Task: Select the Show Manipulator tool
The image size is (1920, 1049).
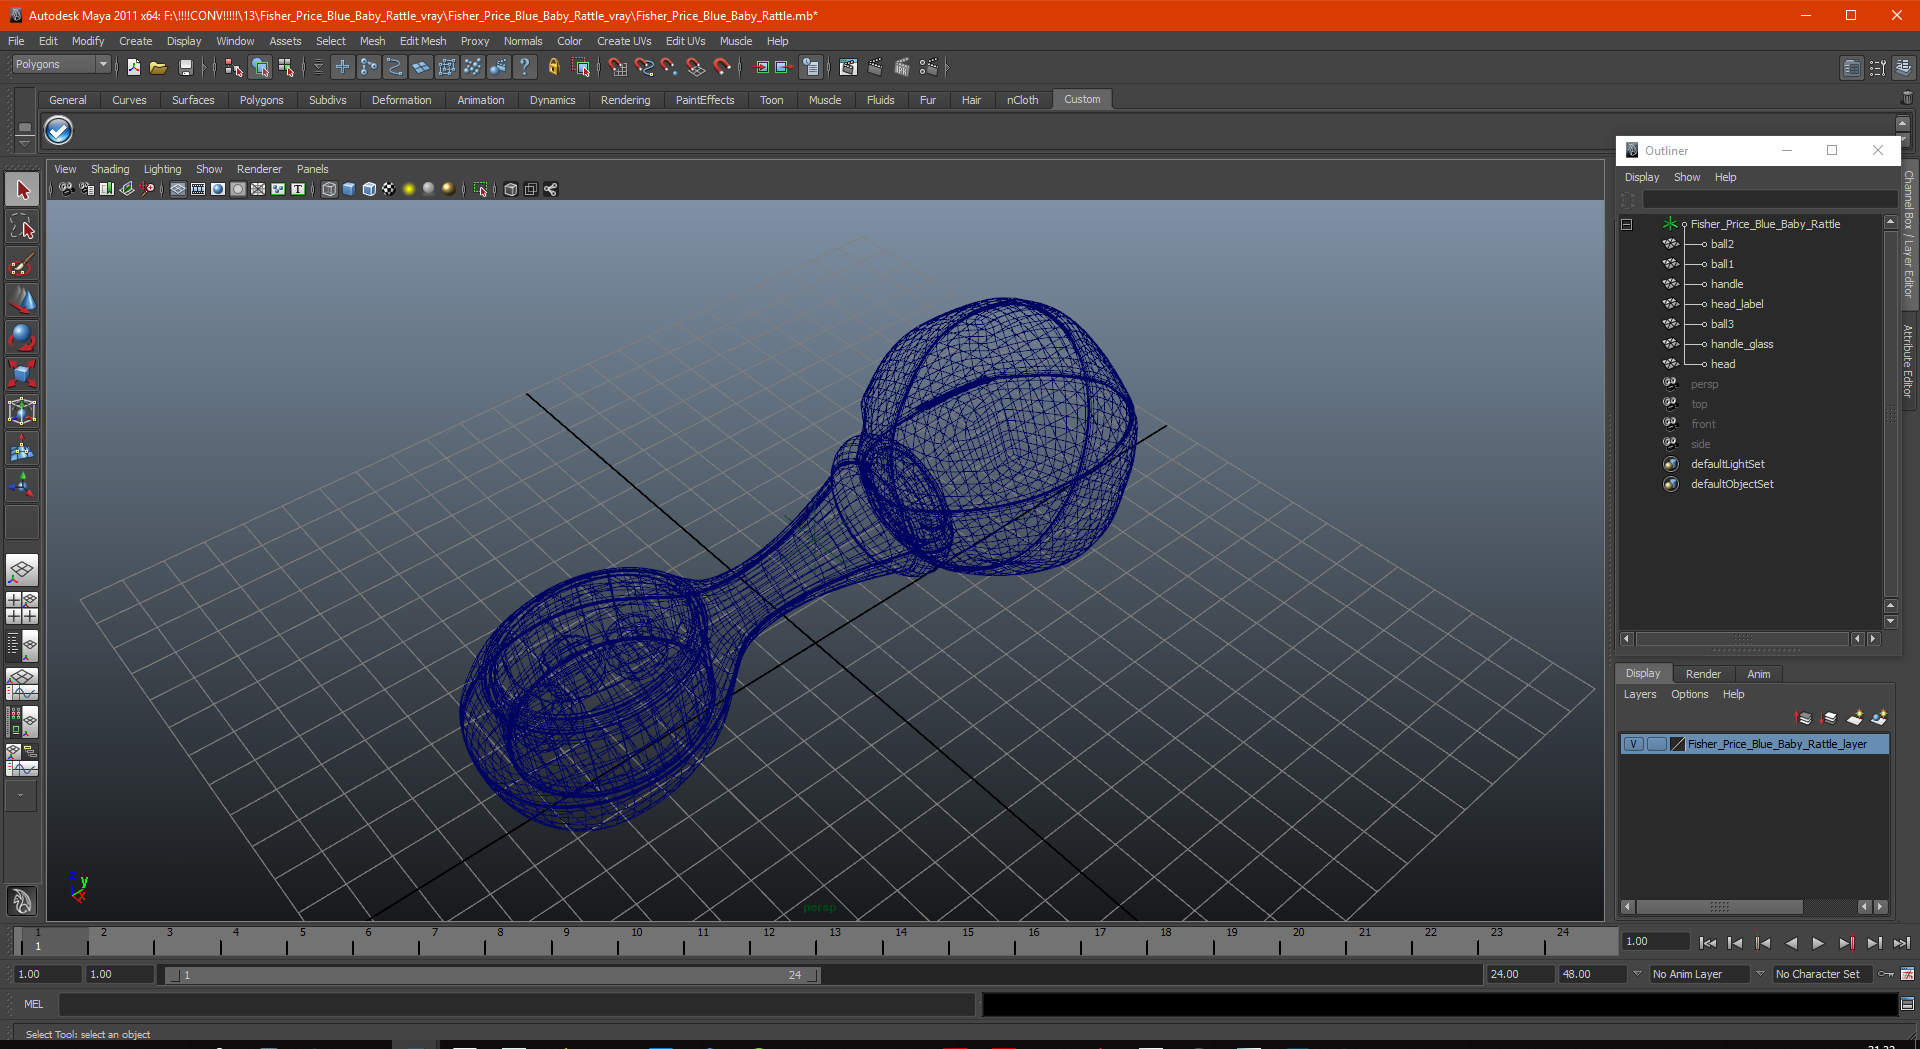Action: [x=22, y=485]
